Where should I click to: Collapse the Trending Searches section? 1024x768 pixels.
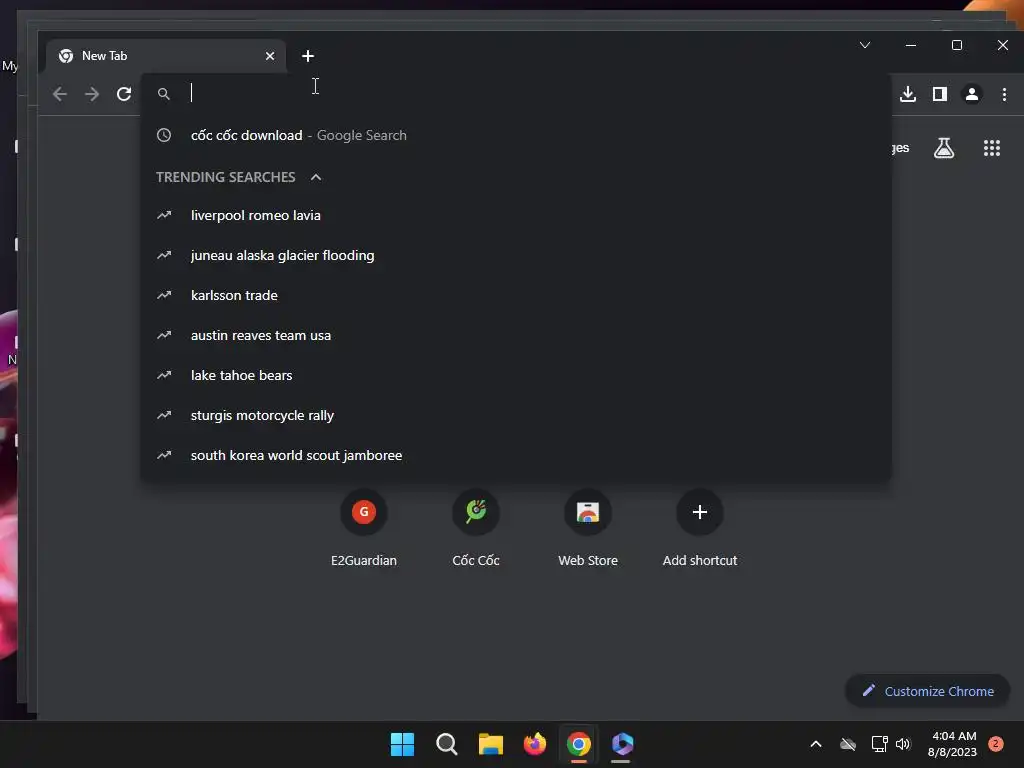pyautogui.click(x=316, y=177)
